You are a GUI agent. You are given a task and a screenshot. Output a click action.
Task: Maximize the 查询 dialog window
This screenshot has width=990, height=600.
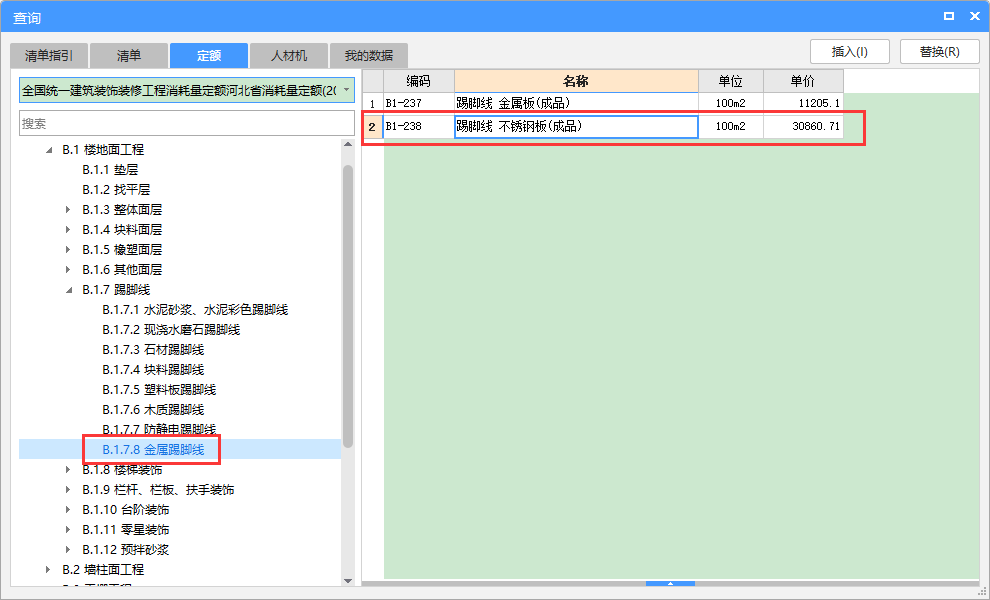click(x=948, y=16)
